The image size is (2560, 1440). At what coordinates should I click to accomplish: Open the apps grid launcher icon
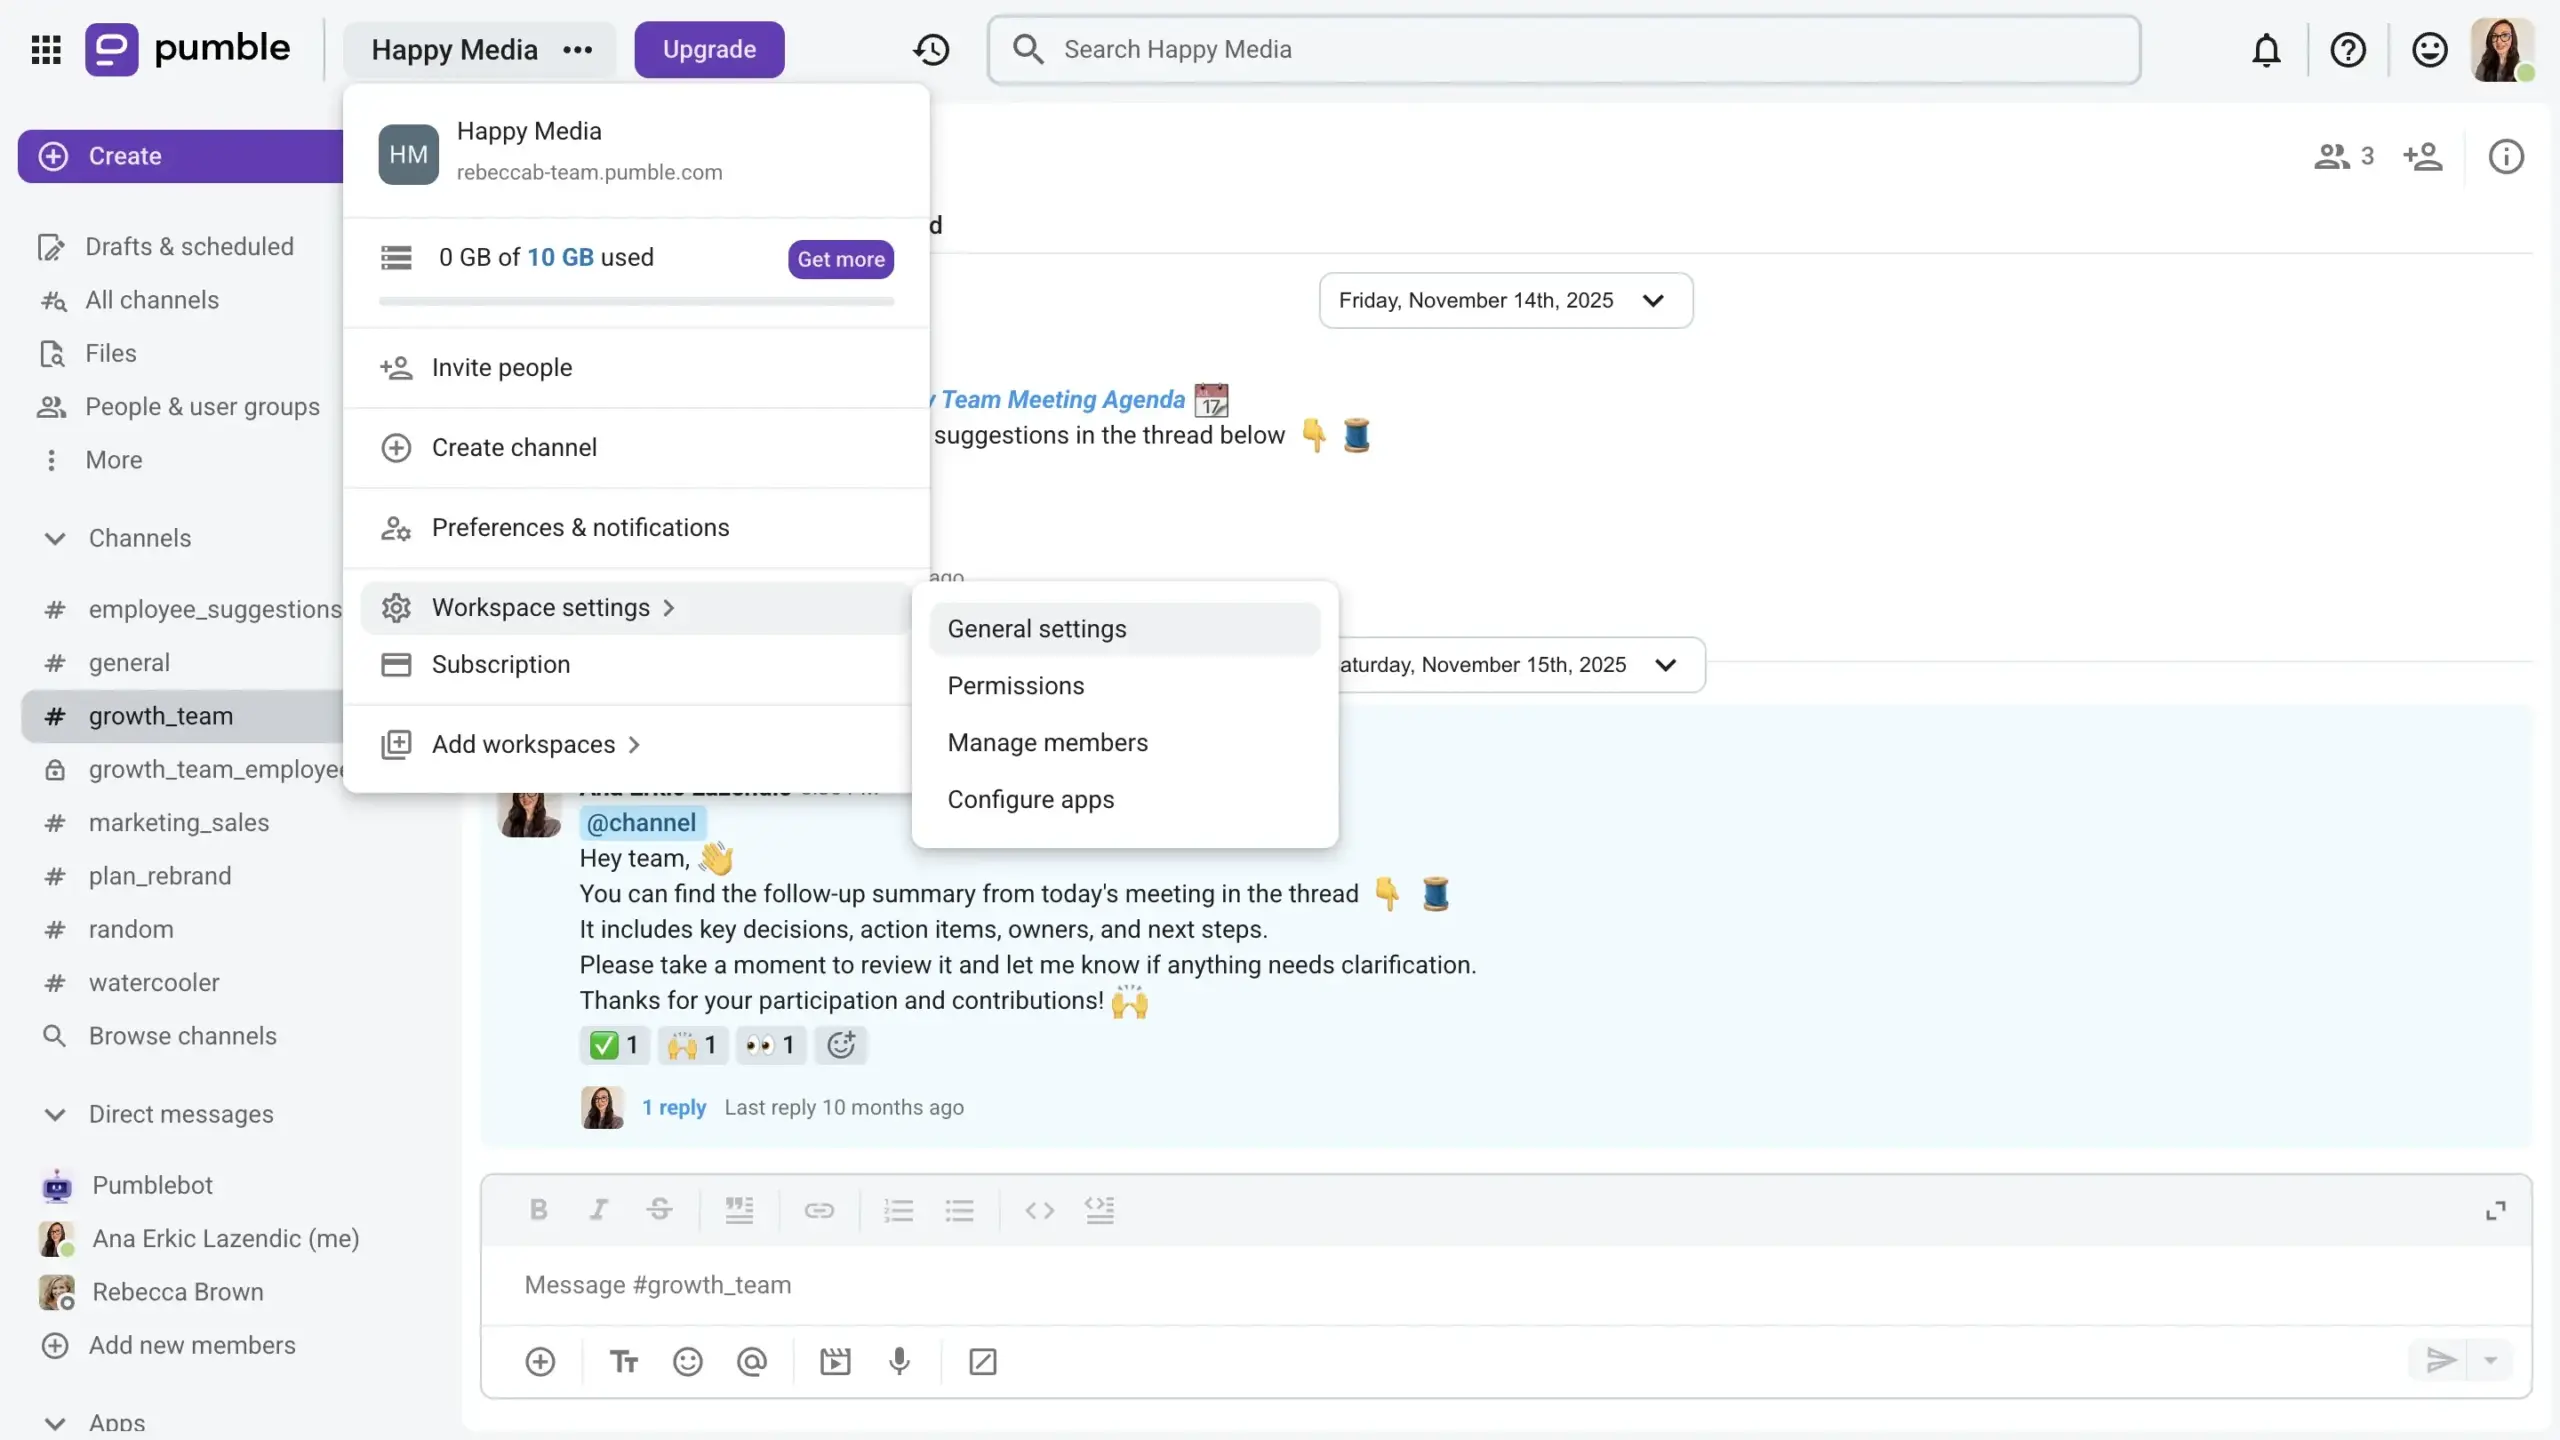(46, 49)
